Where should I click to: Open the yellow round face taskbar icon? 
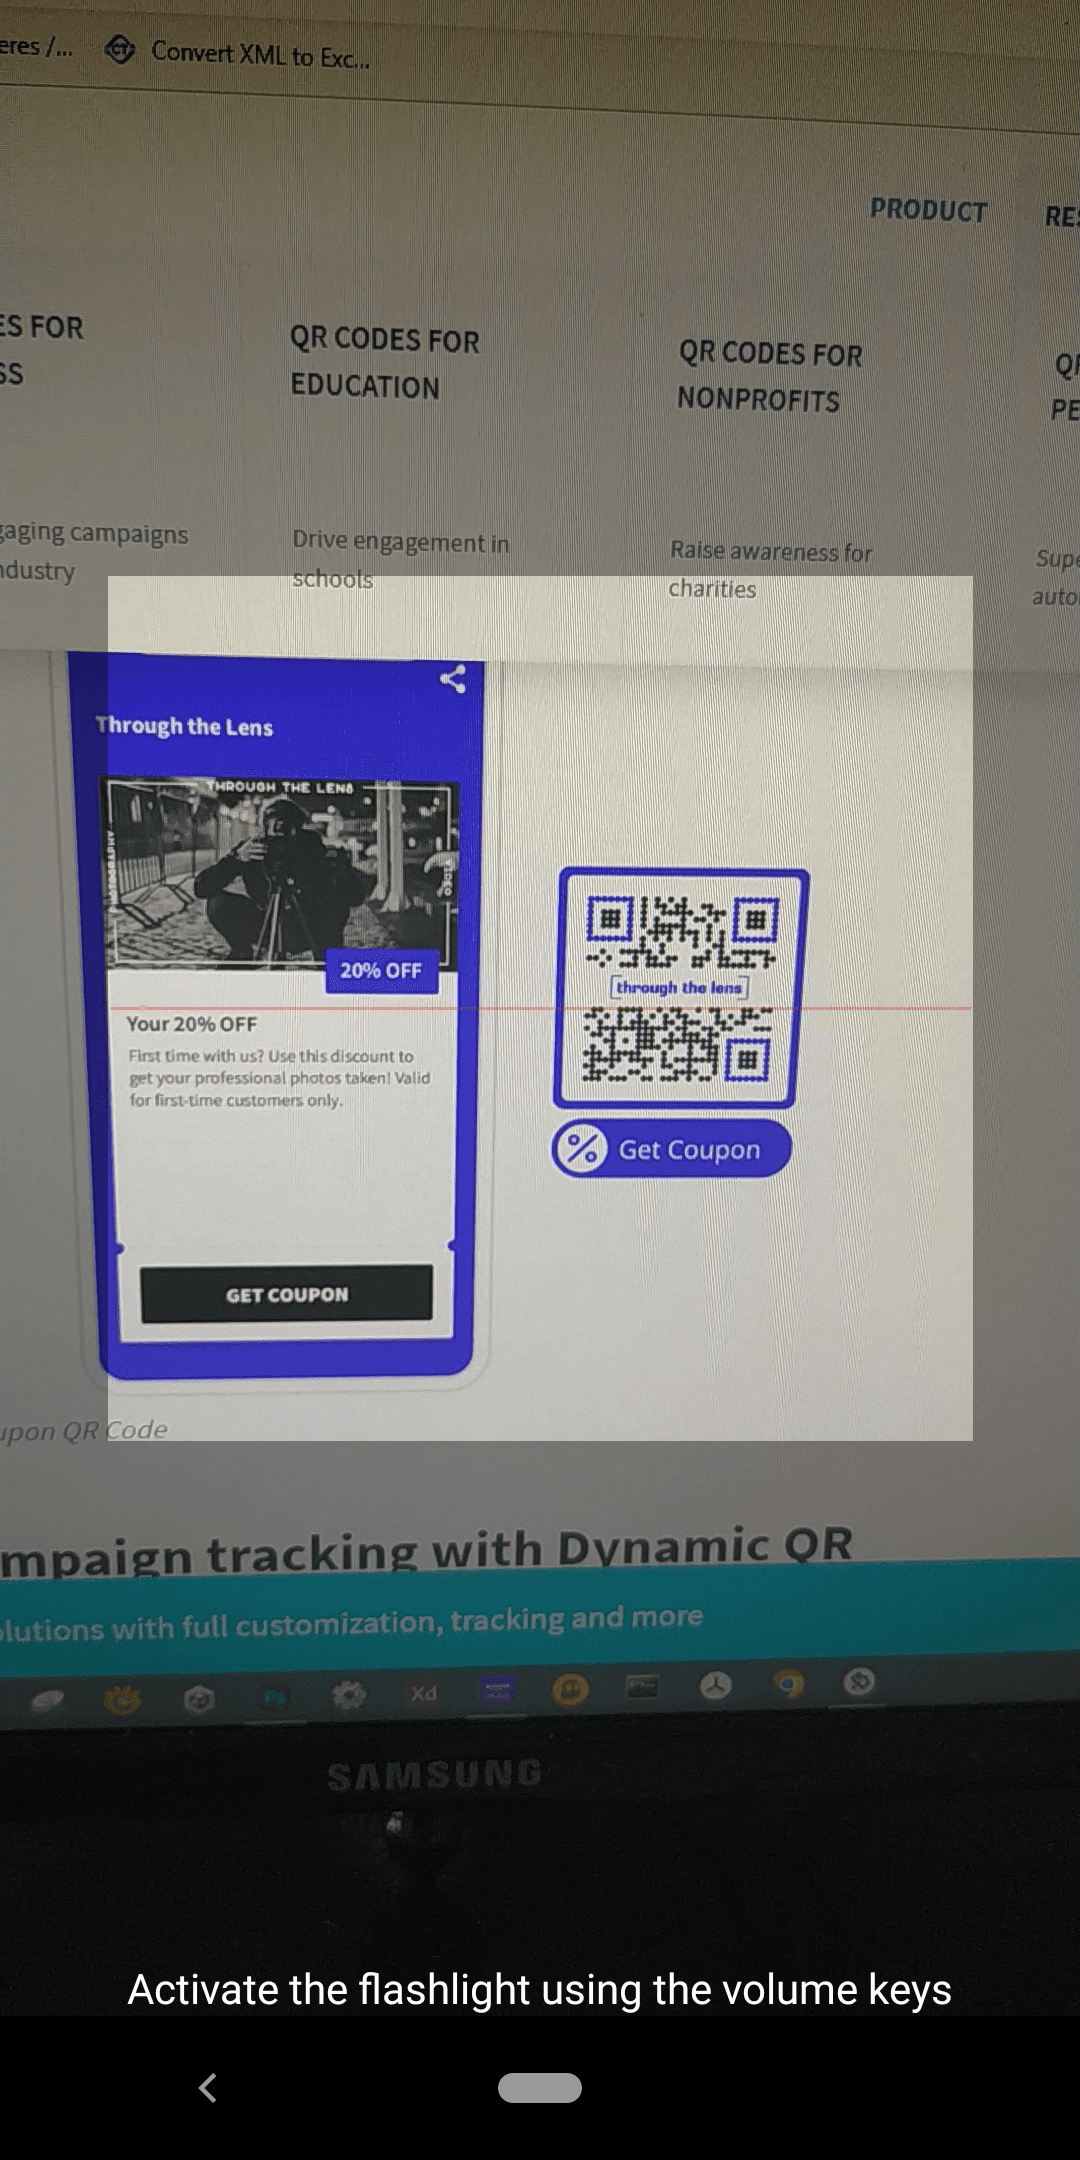click(570, 1690)
